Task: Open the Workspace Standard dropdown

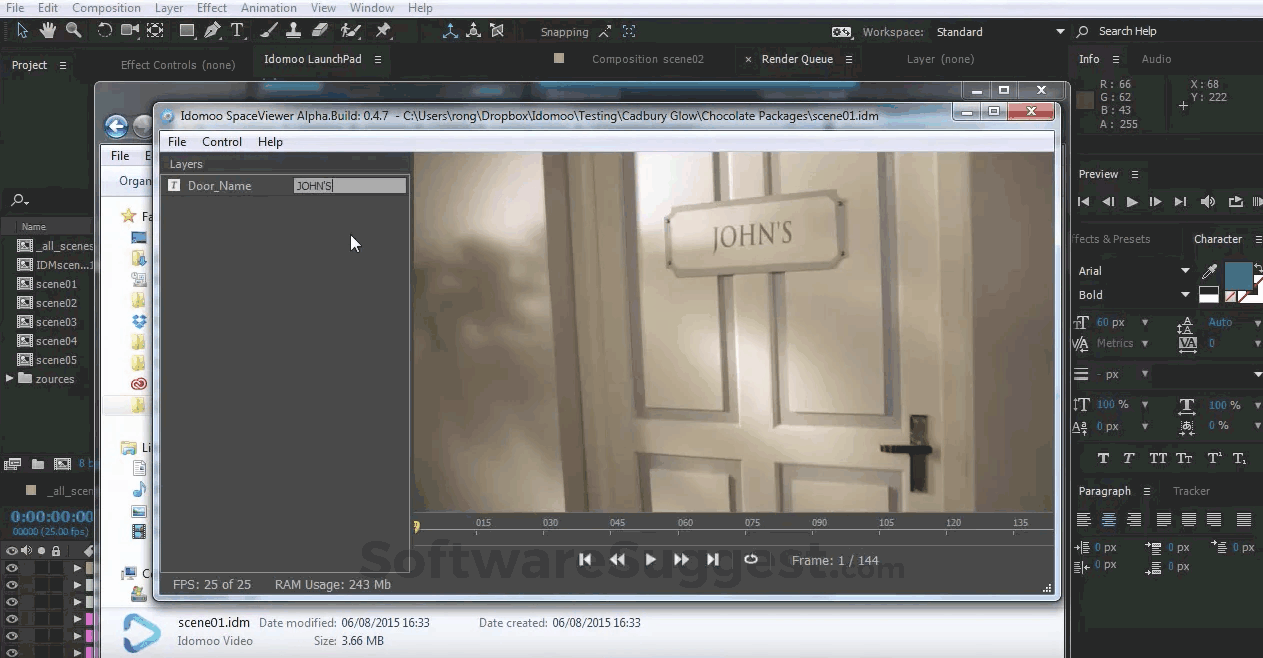Action: coord(1000,31)
